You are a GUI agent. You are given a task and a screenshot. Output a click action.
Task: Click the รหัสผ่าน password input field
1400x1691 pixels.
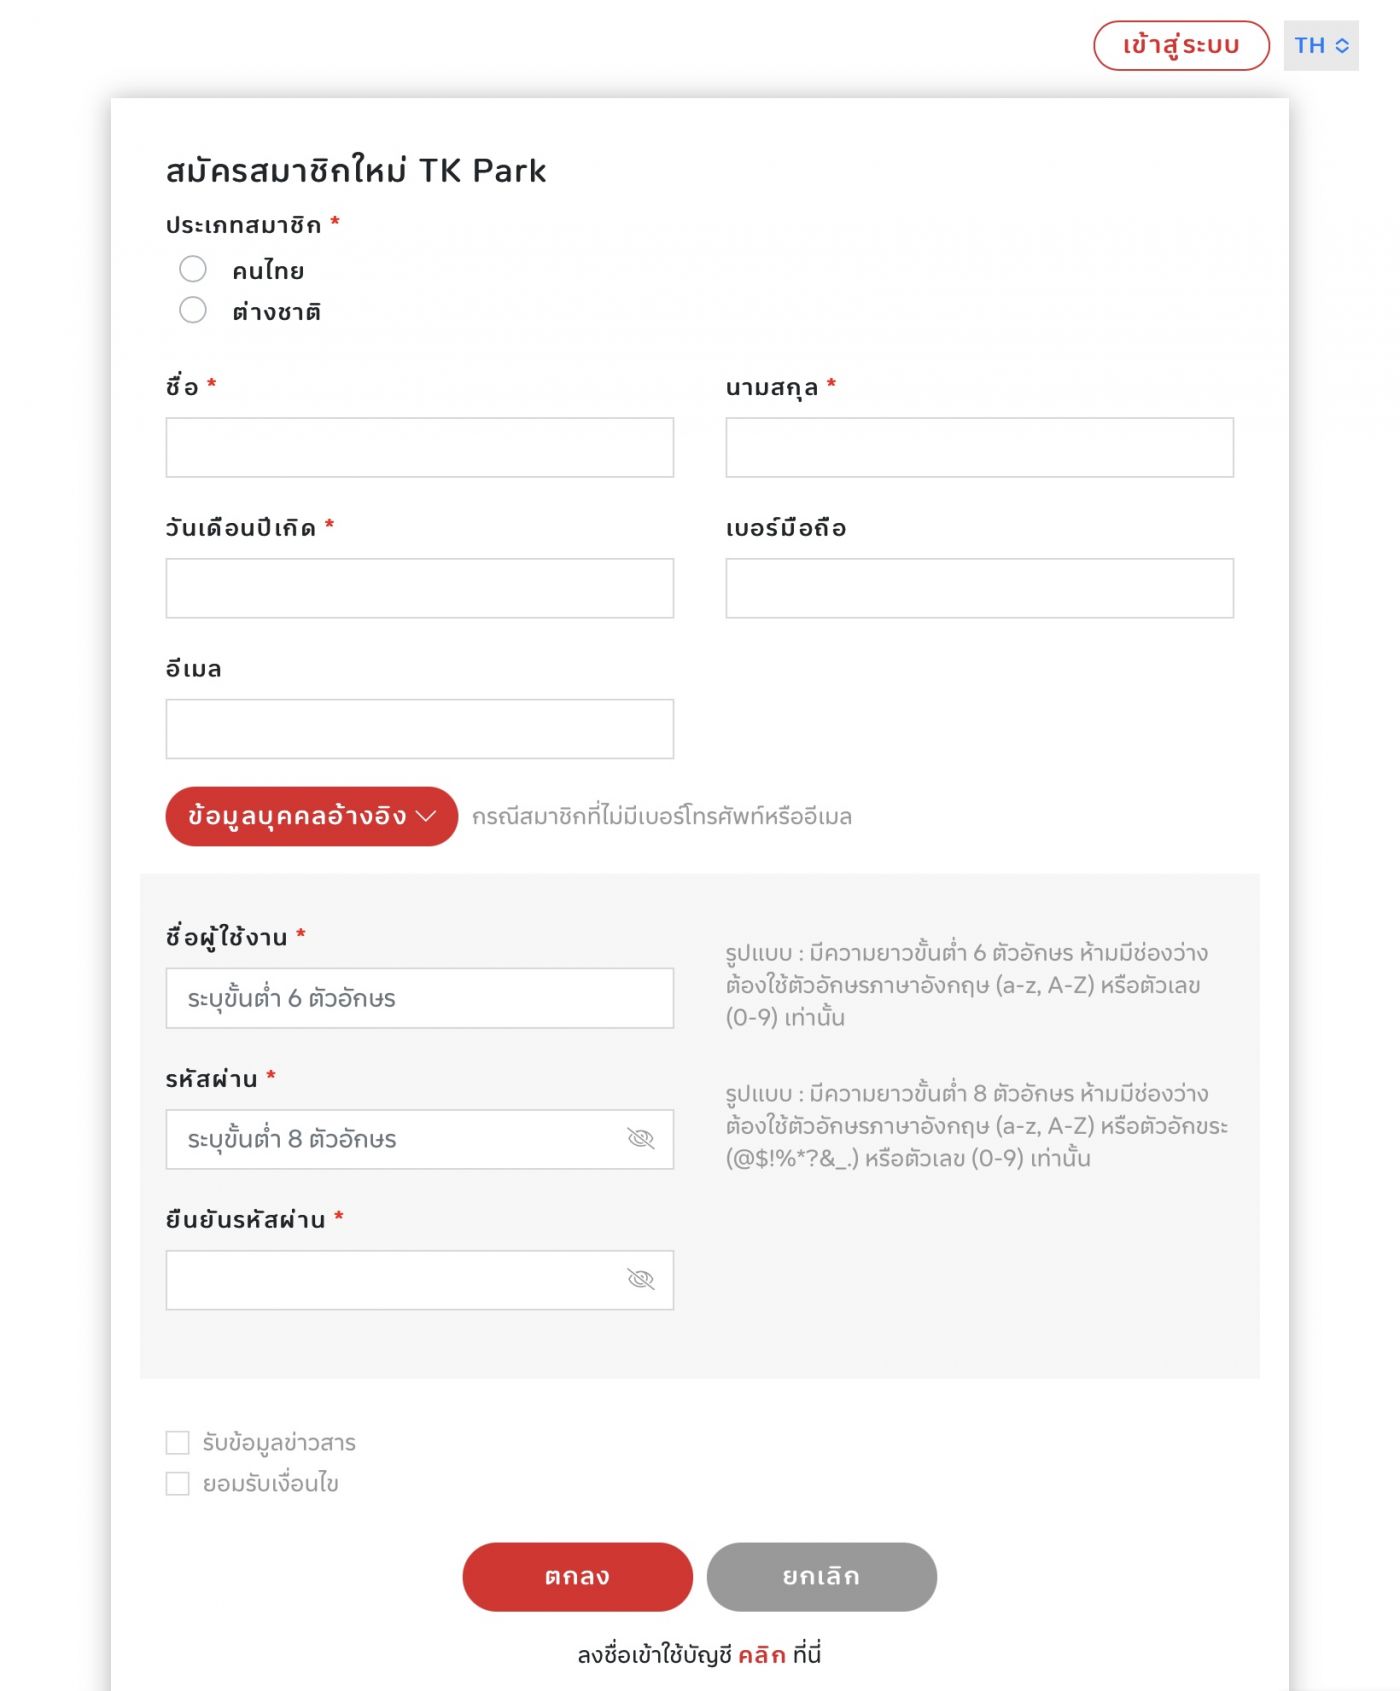point(400,1139)
